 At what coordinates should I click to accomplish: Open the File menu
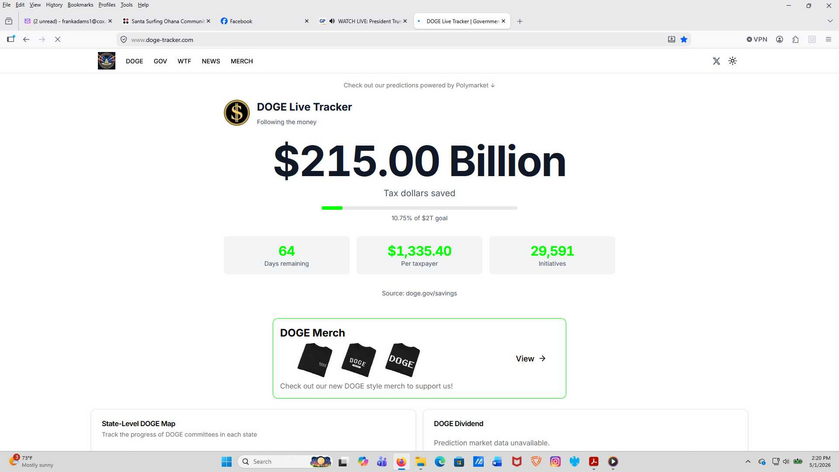point(6,5)
